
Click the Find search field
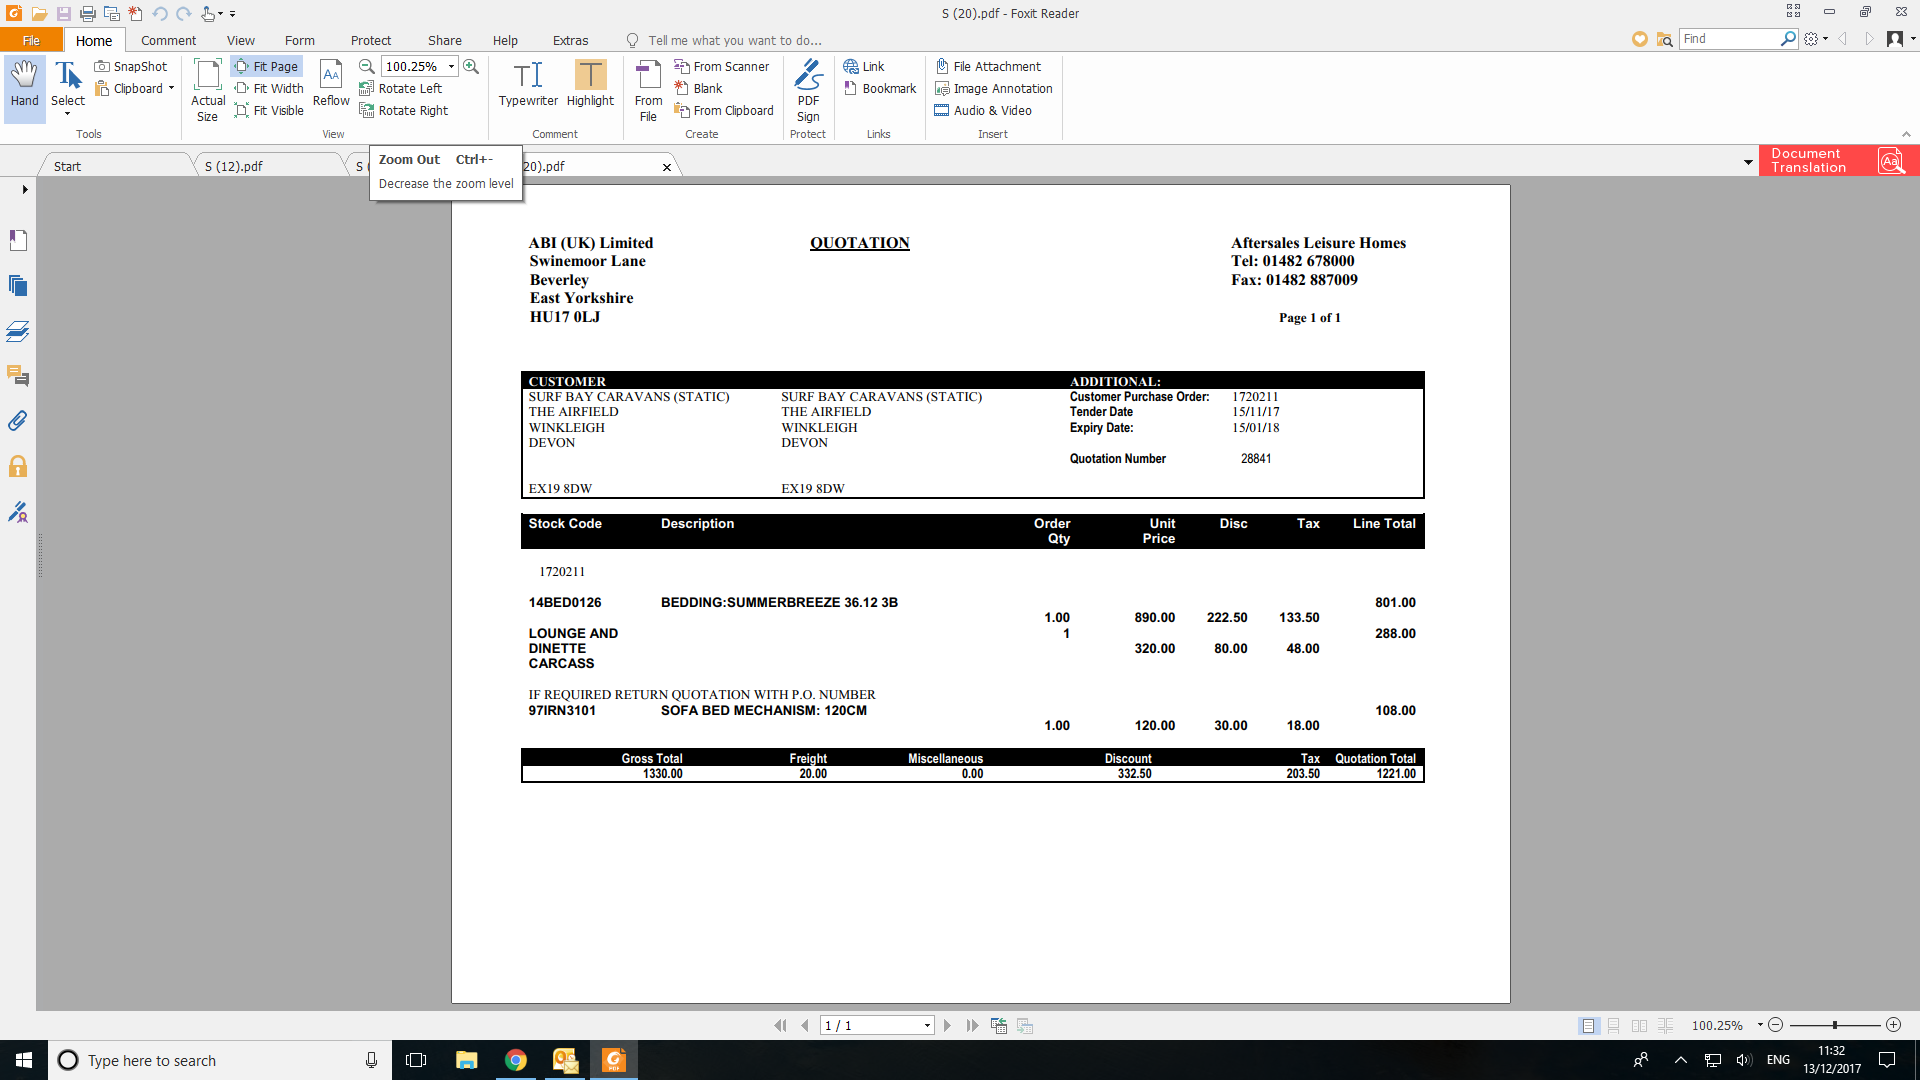tap(1729, 38)
